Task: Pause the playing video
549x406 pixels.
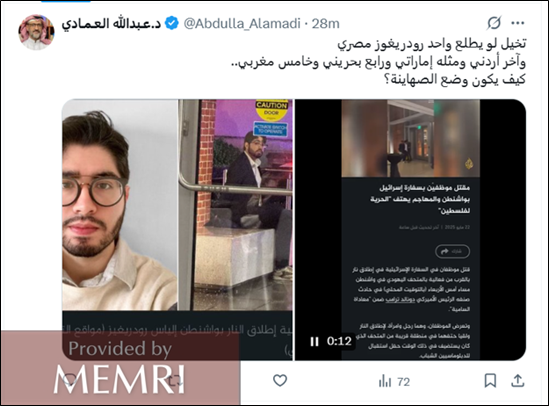Action: click(314, 342)
